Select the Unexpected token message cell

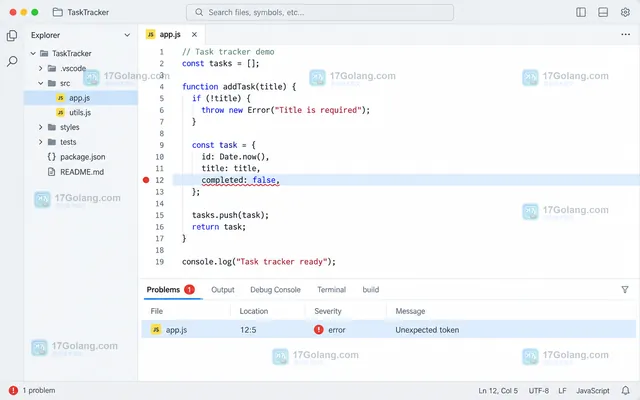[x=427, y=330]
